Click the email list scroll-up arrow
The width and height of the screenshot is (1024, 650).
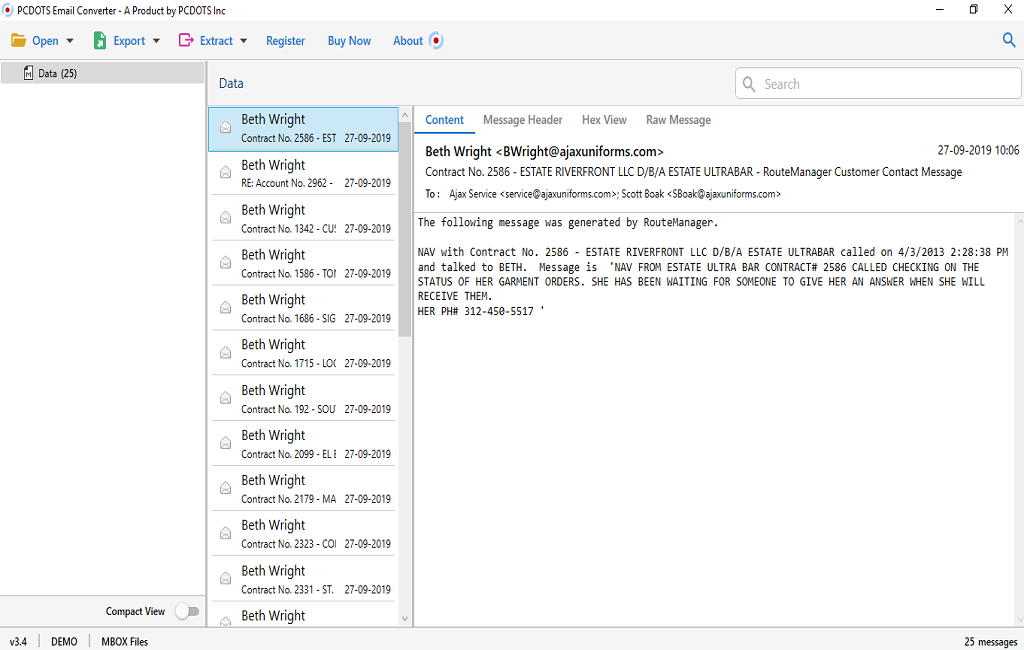[405, 115]
